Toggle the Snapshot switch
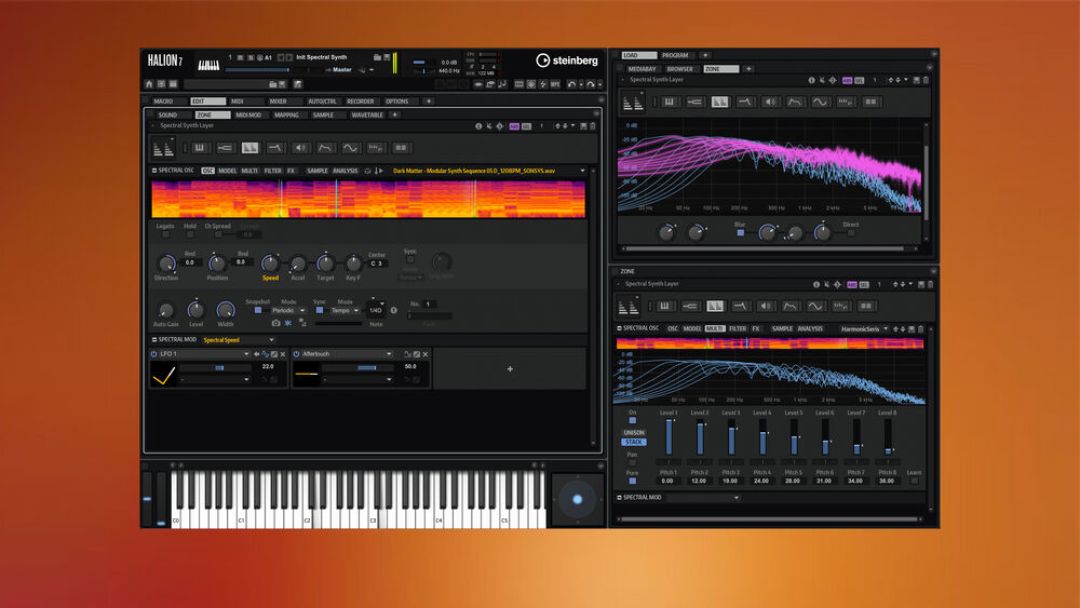Viewport: 1080px width, 608px height. (258, 311)
